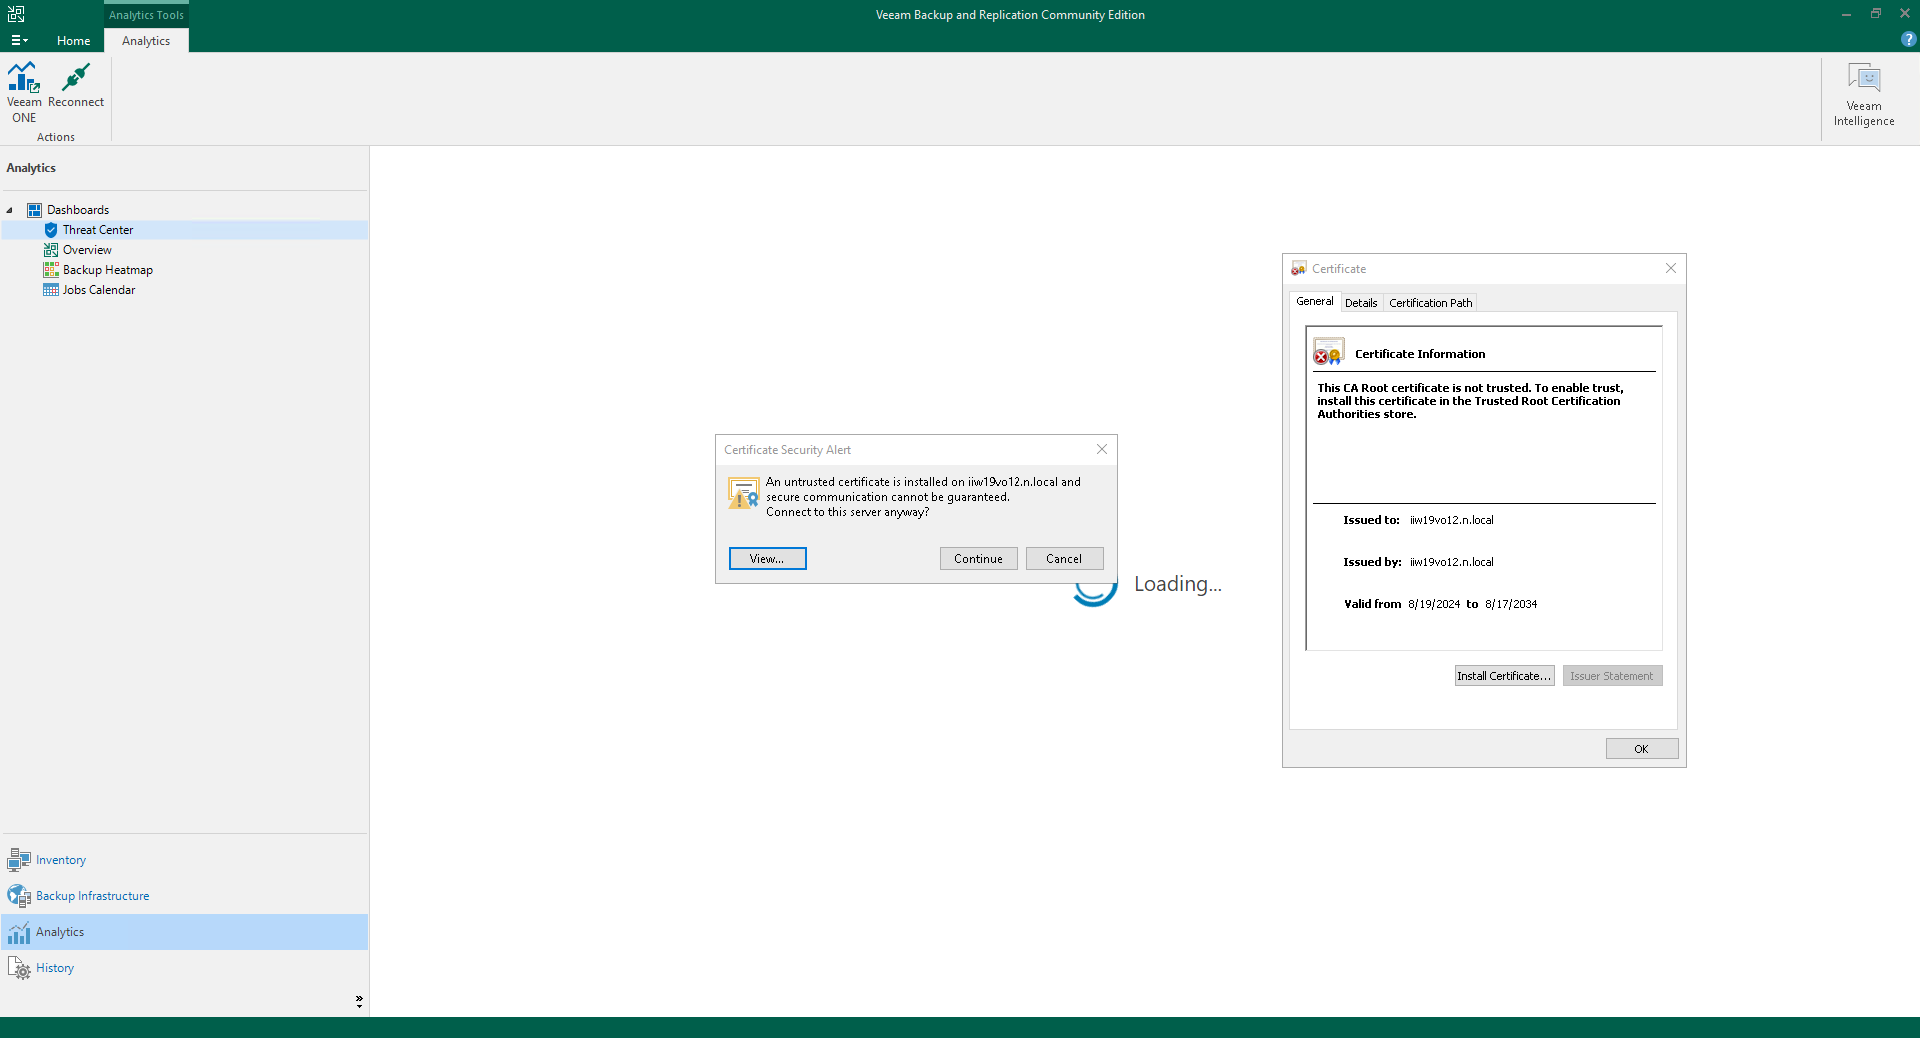Select Threat Center dashboard
The width and height of the screenshot is (1920, 1038).
pos(98,230)
